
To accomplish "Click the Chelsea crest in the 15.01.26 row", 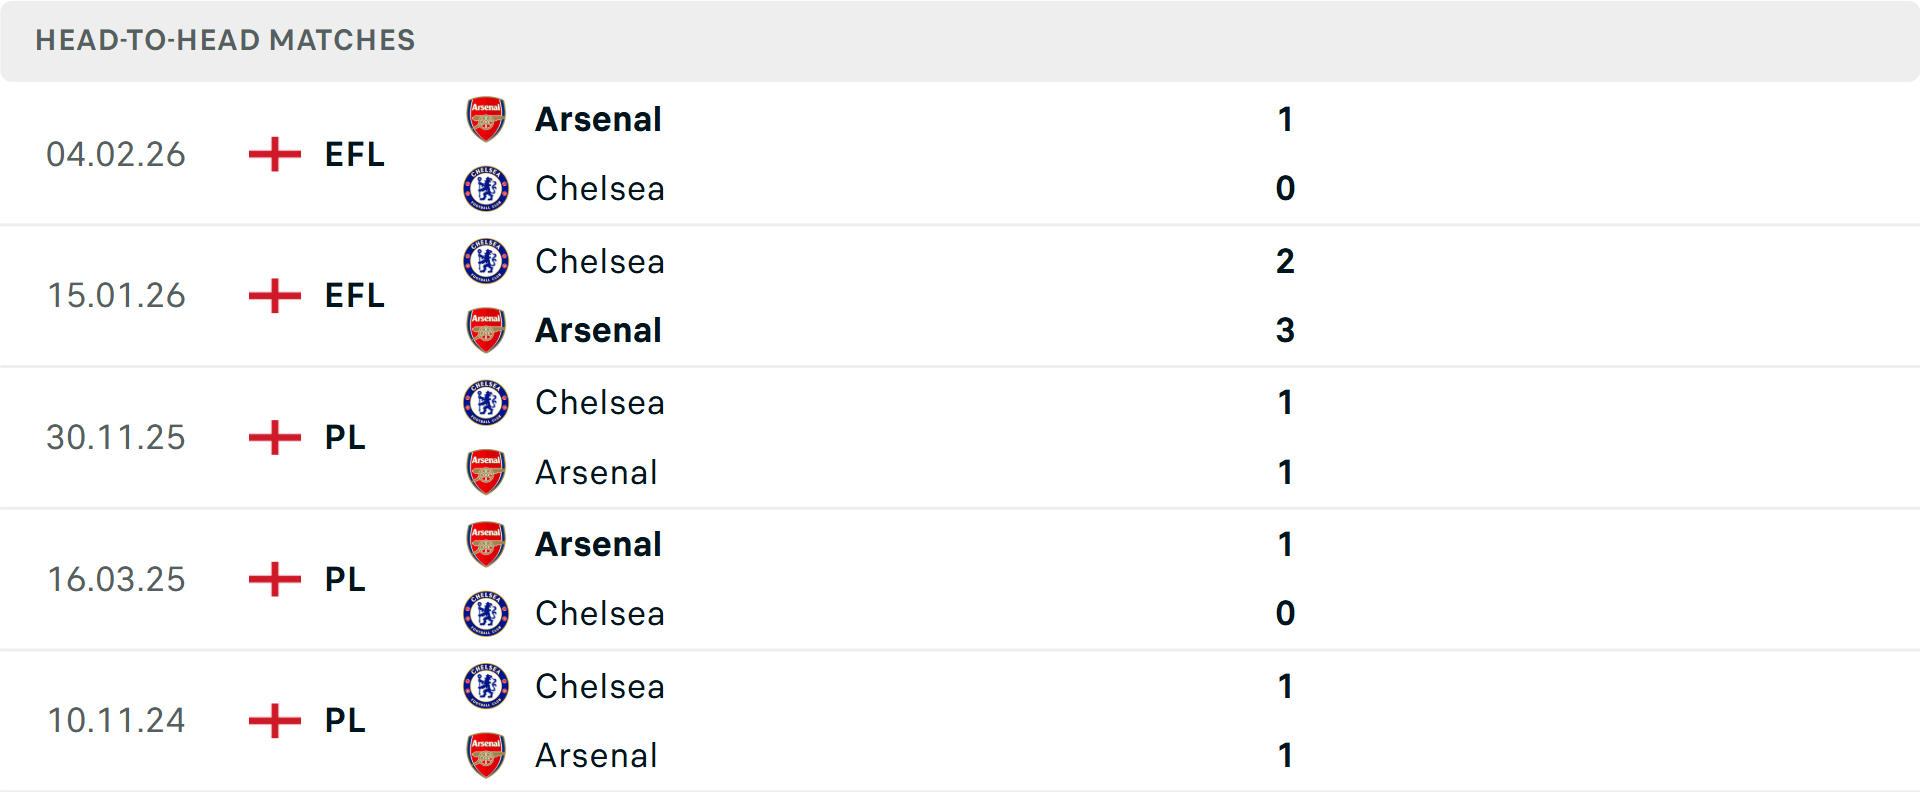I will tap(486, 261).
